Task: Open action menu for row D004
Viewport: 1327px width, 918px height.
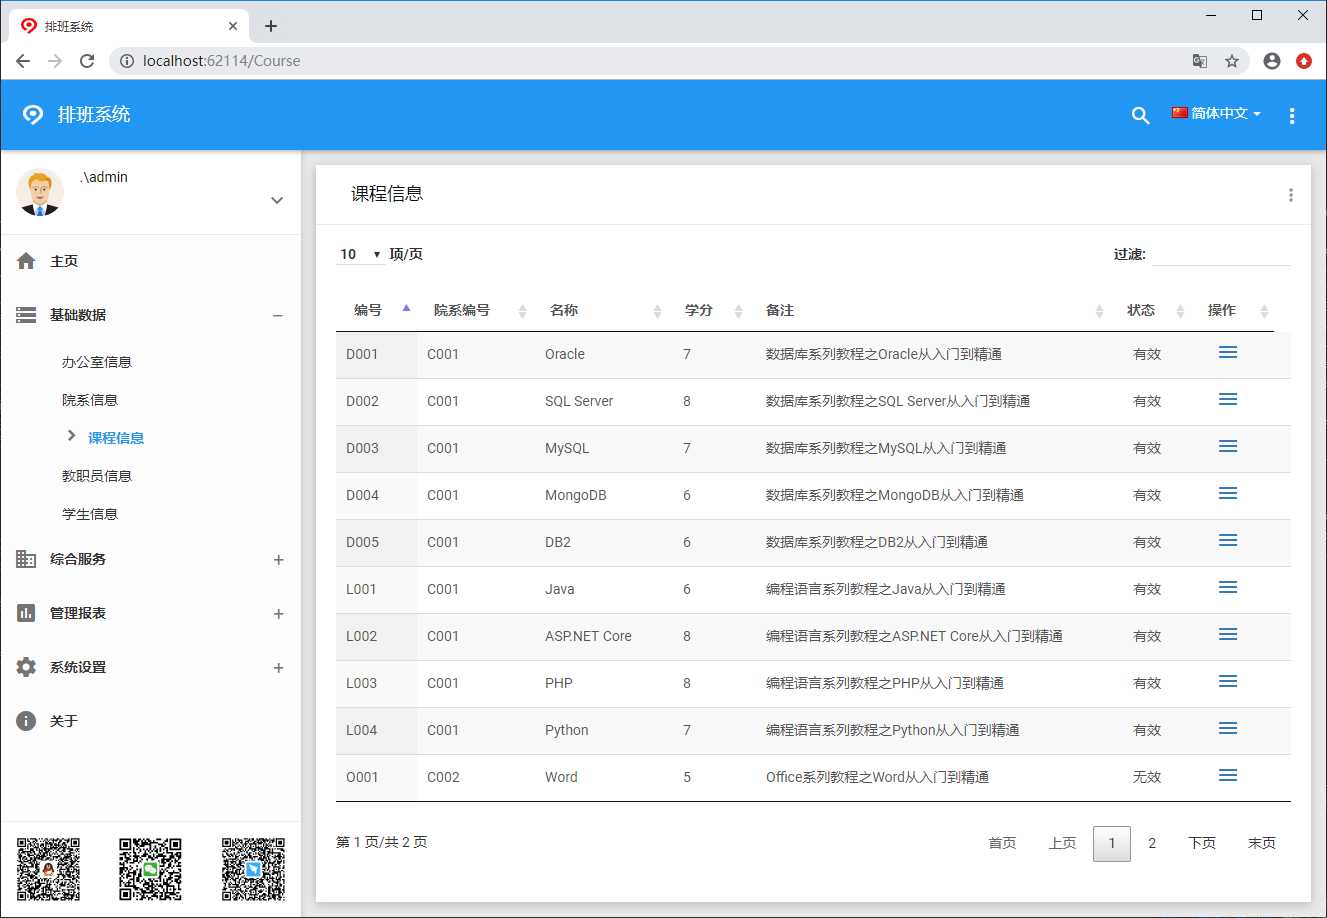Action: 1228,494
